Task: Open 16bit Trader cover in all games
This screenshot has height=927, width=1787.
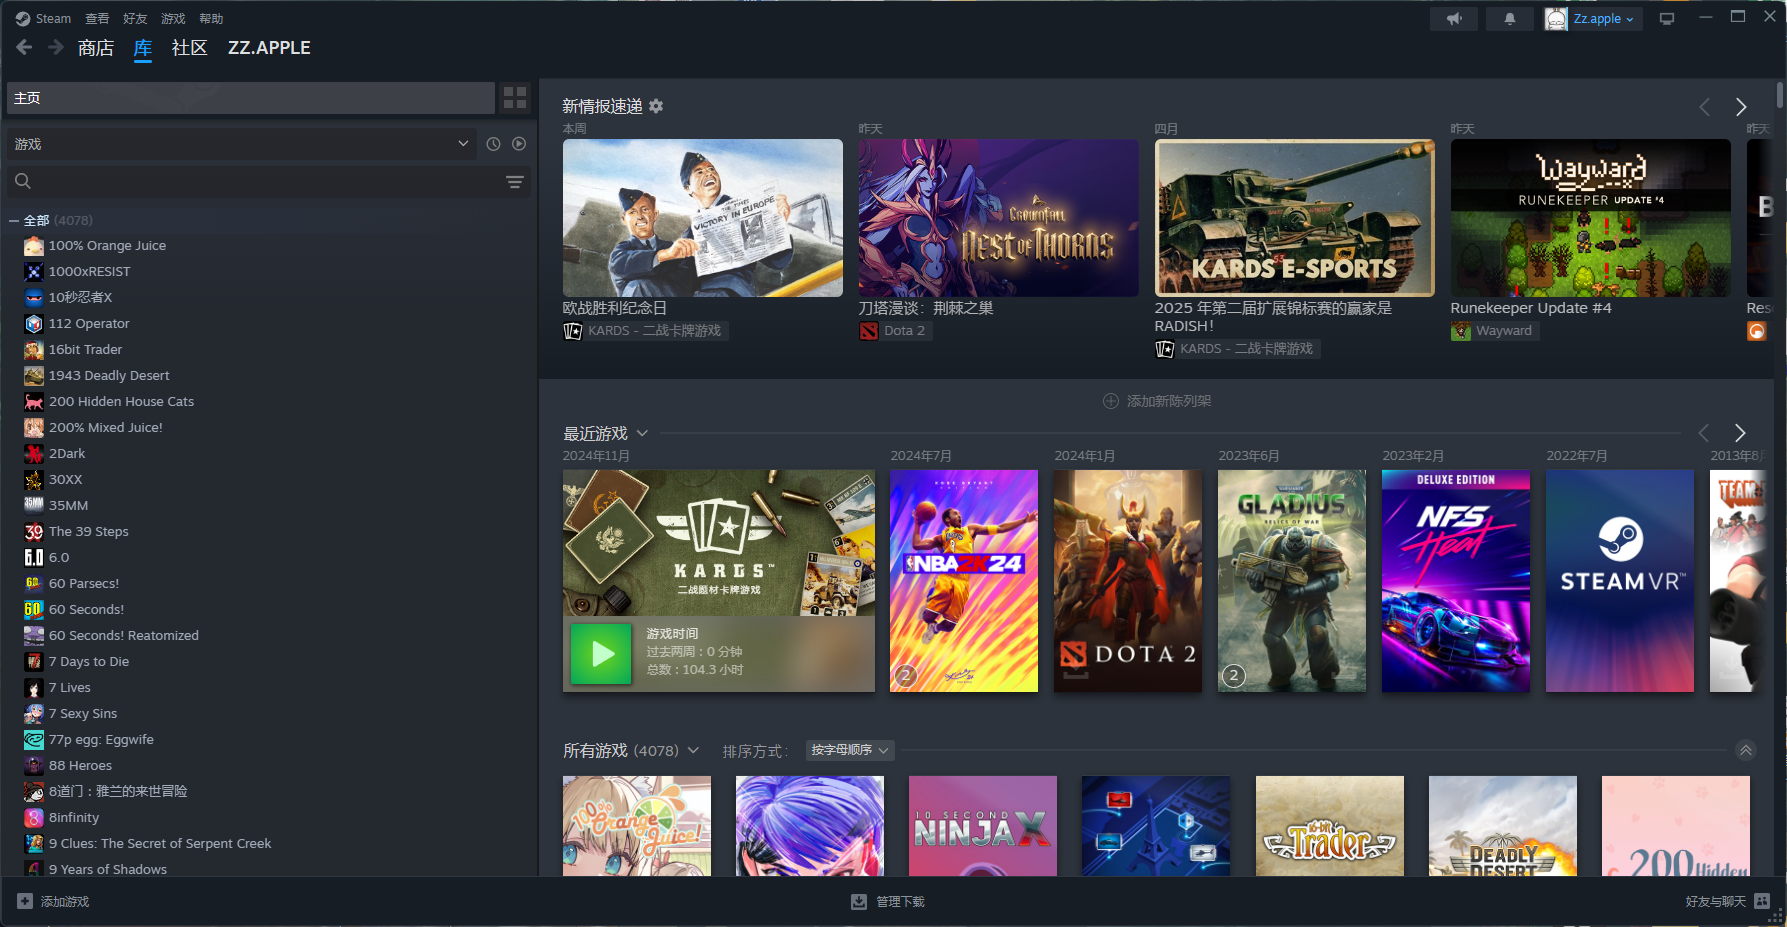Action: (1330, 826)
